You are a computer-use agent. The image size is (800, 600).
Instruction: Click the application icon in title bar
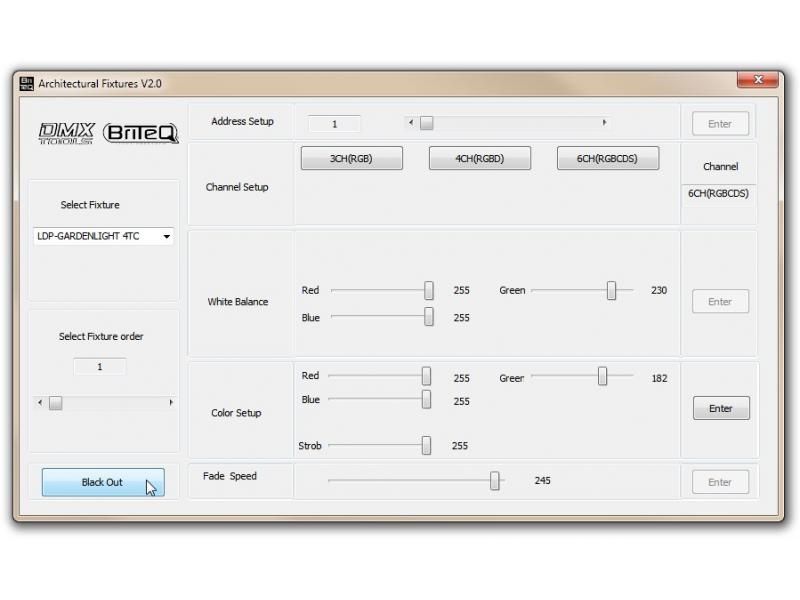pos(27,84)
